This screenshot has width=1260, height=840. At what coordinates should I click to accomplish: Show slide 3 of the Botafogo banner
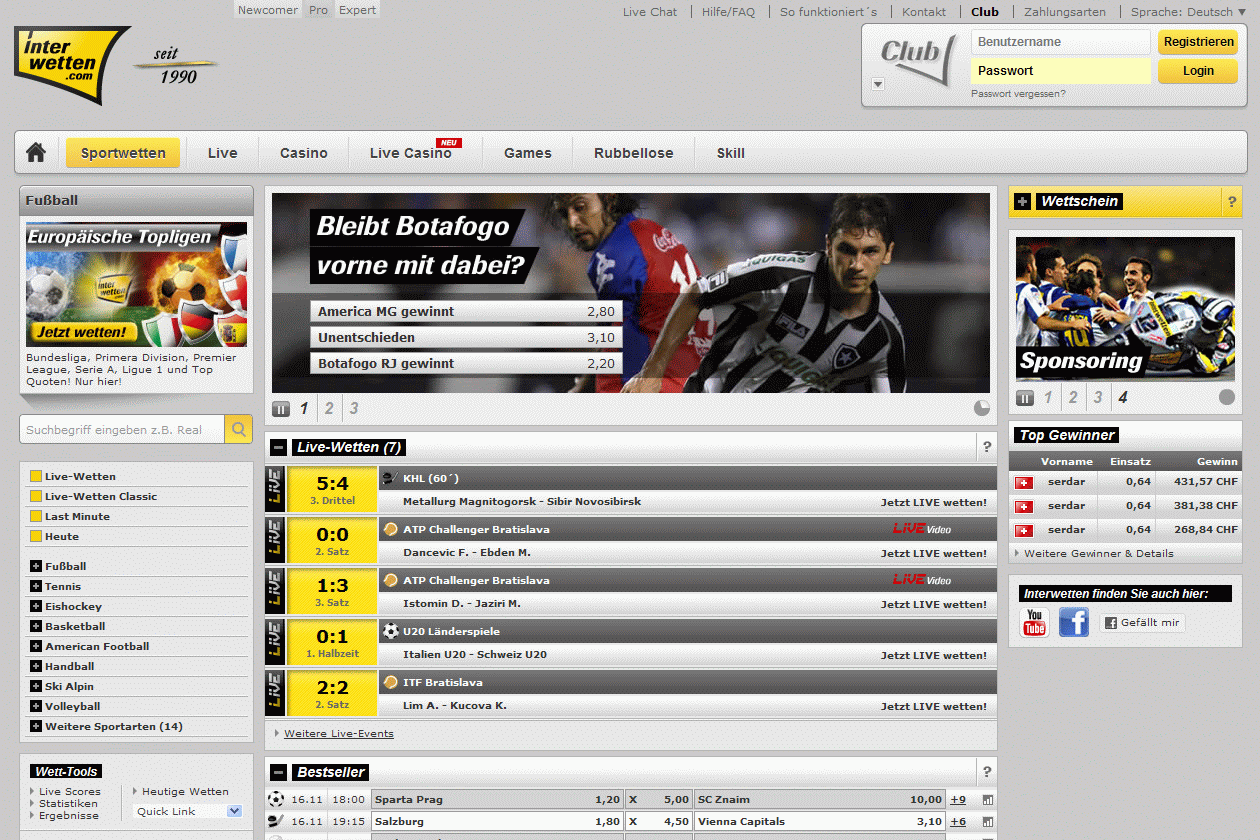coord(353,408)
